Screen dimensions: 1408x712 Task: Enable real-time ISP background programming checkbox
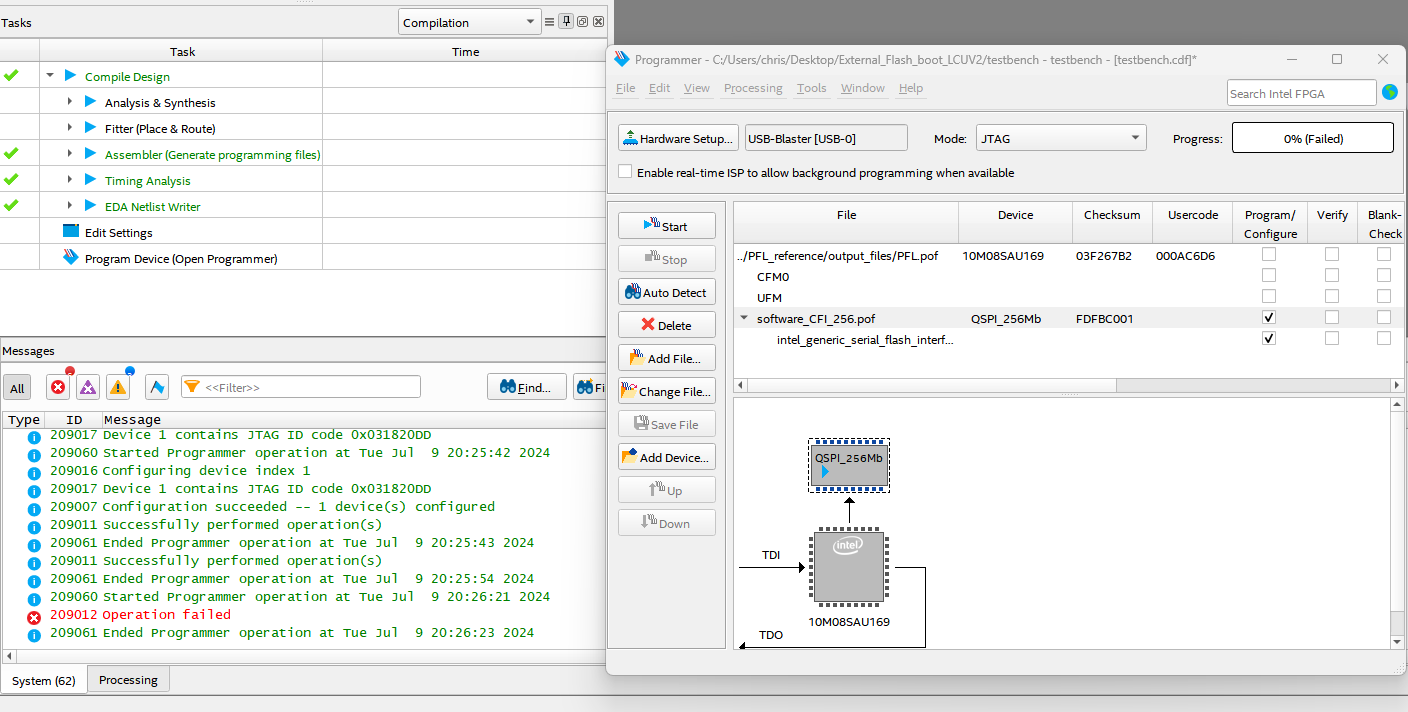[625, 172]
